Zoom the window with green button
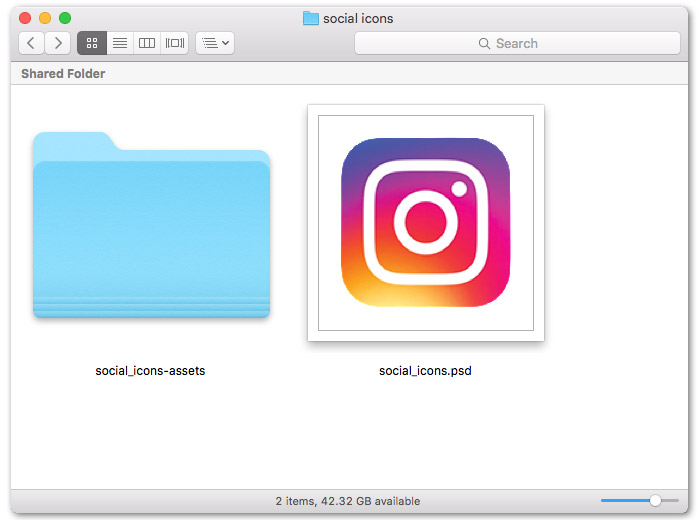700x520 pixels. [65, 18]
